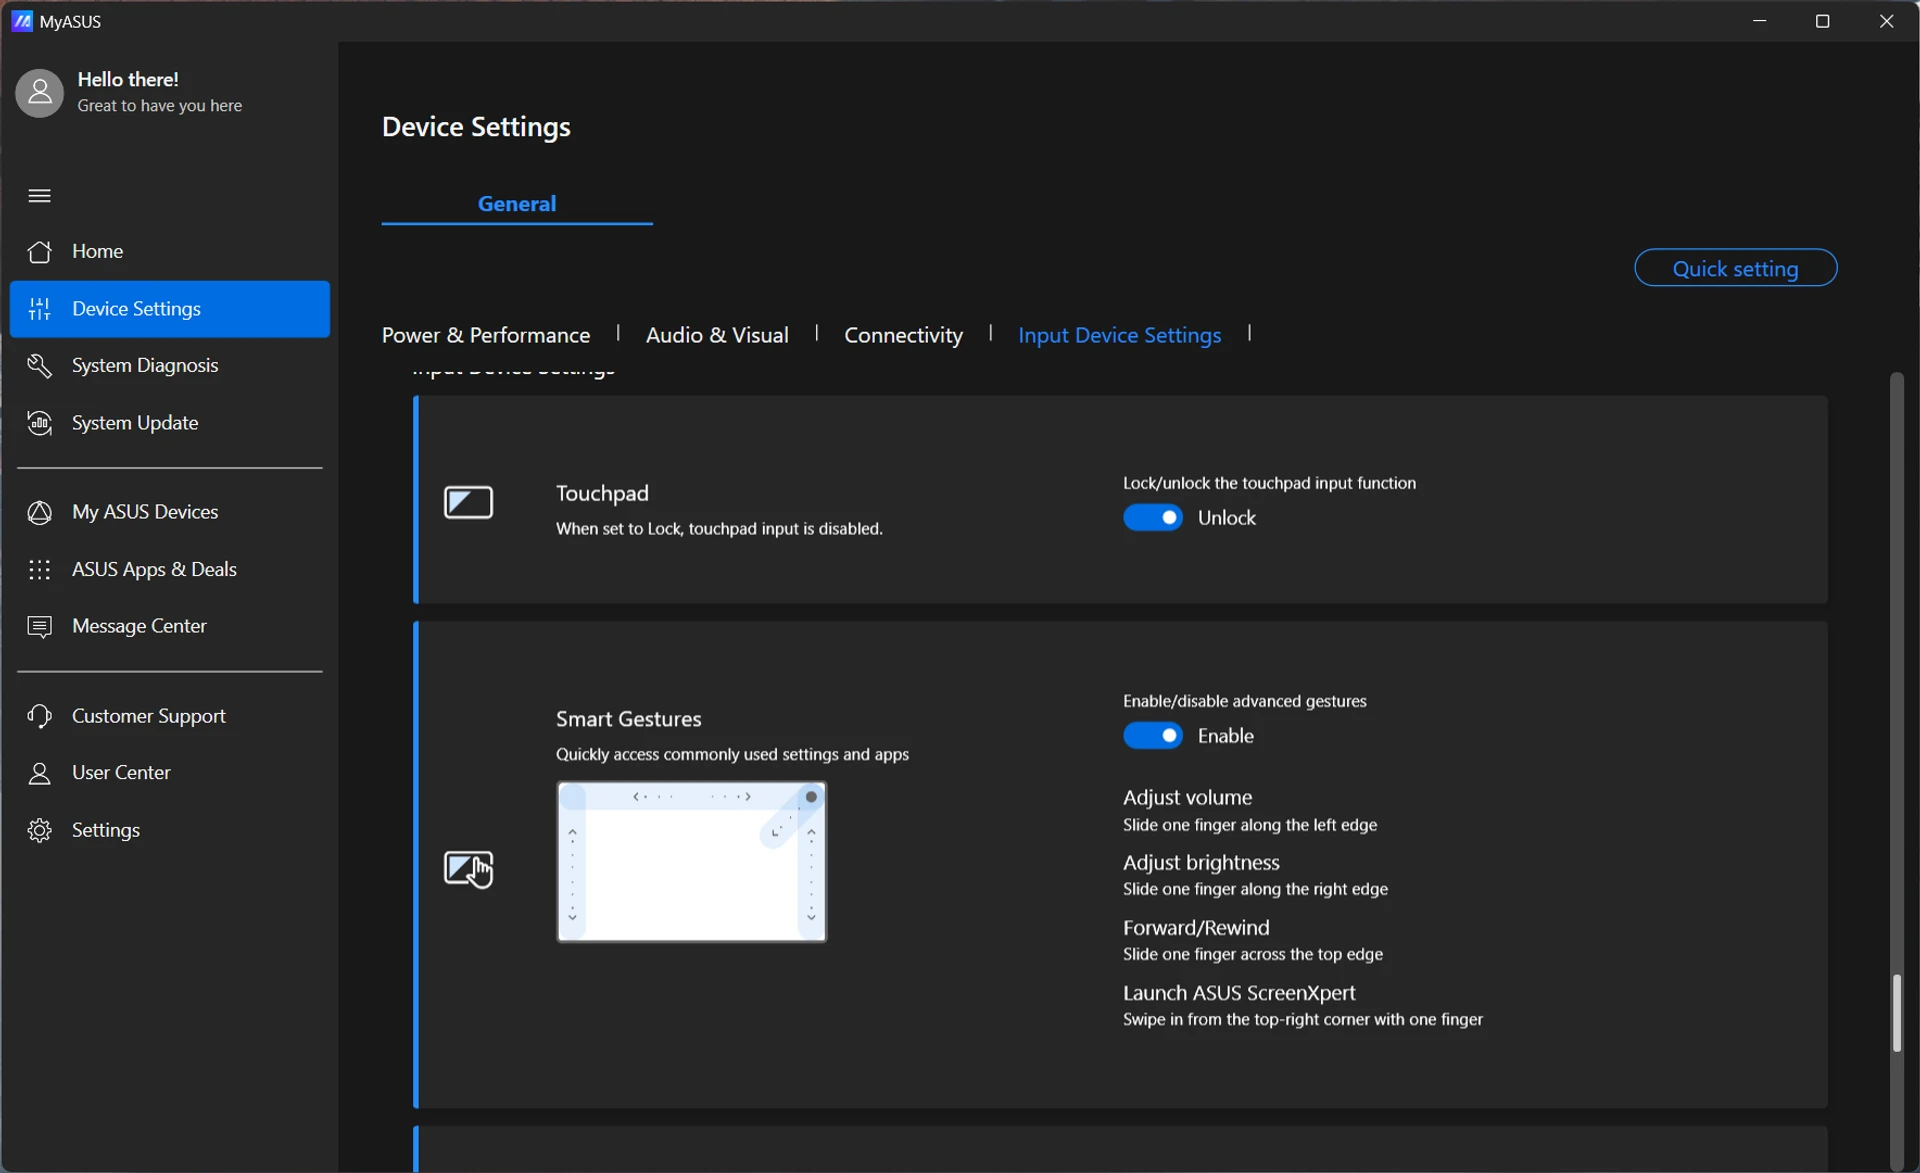Open System Update page
Viewport: 1920px width, 1173px height.
click(170, 423)
